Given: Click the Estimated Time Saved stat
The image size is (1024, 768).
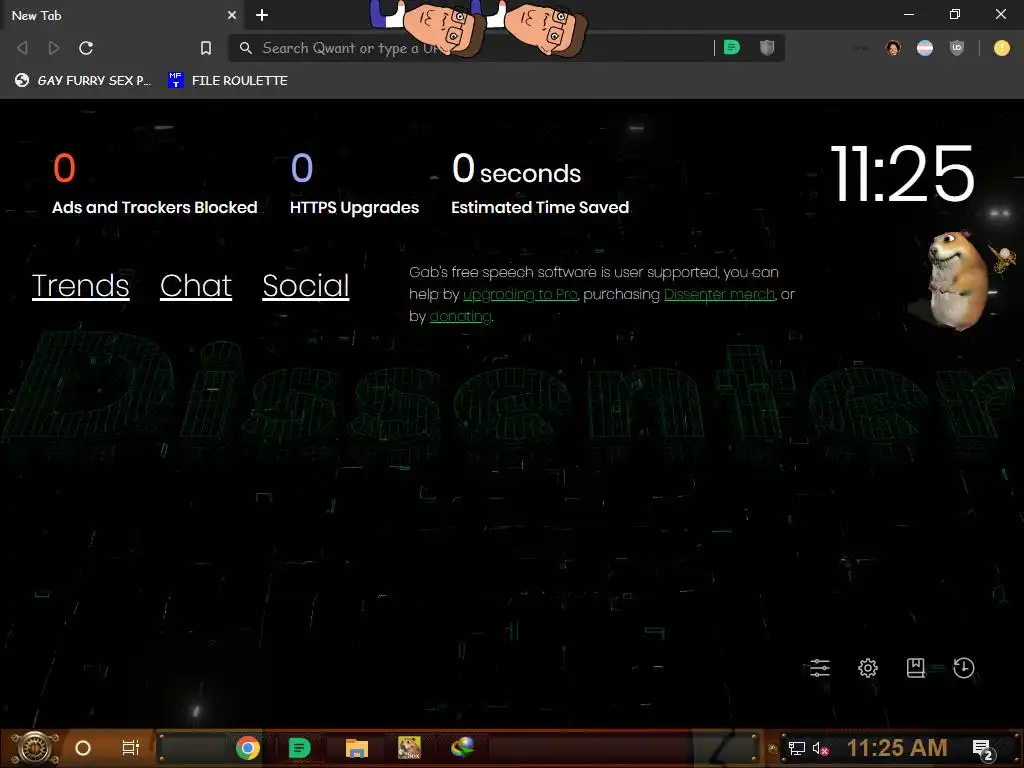Looking at the screenshot, I should (540, 184).
